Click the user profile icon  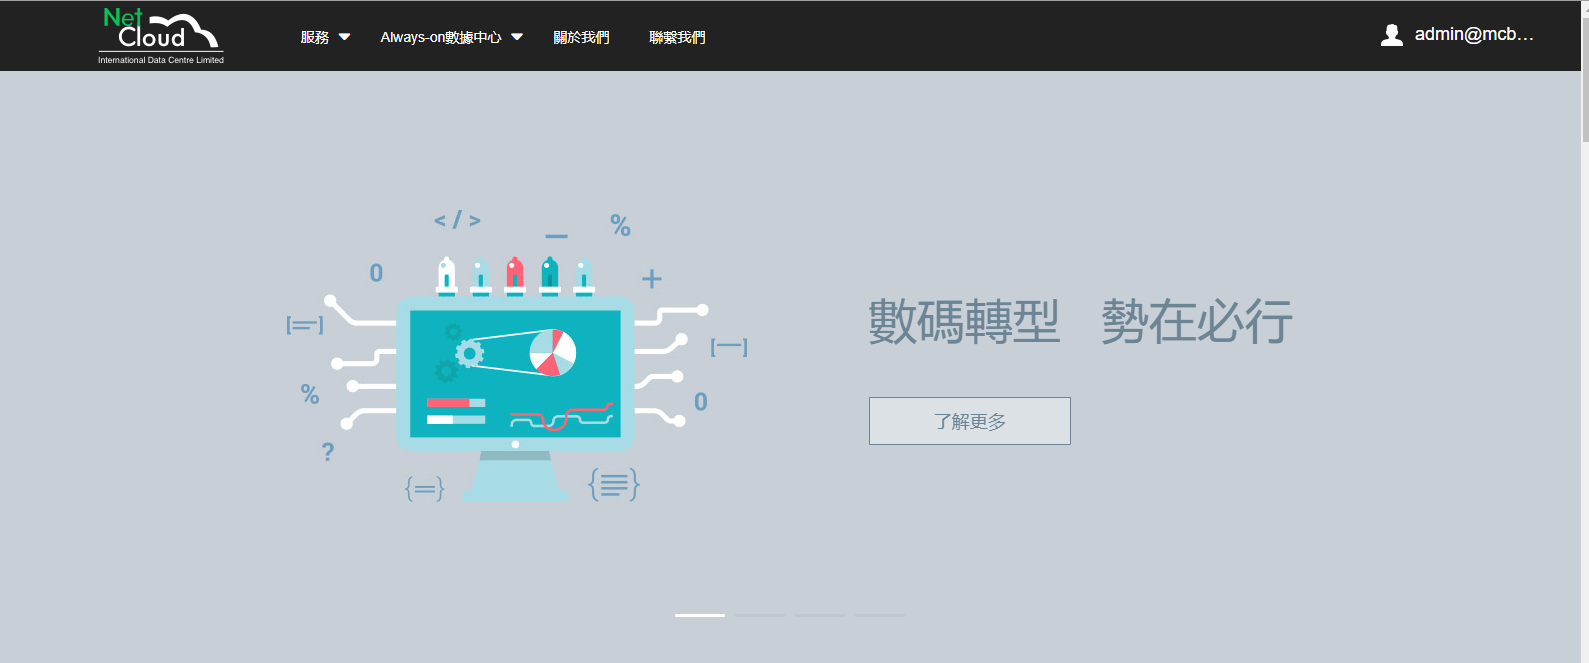tap(1391, 35)
